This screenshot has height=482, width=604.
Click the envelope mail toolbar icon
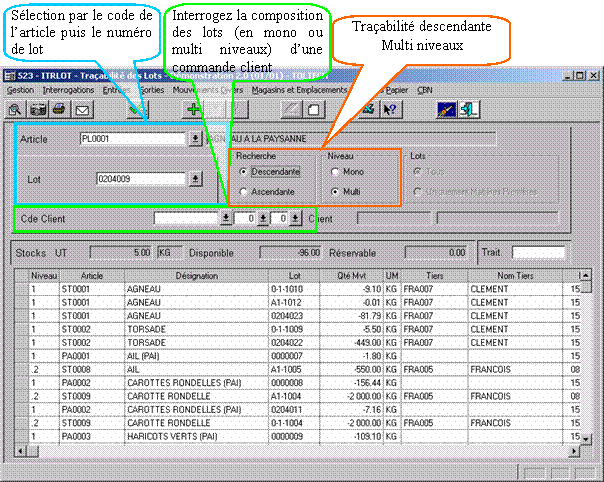[x=83, y=109]
